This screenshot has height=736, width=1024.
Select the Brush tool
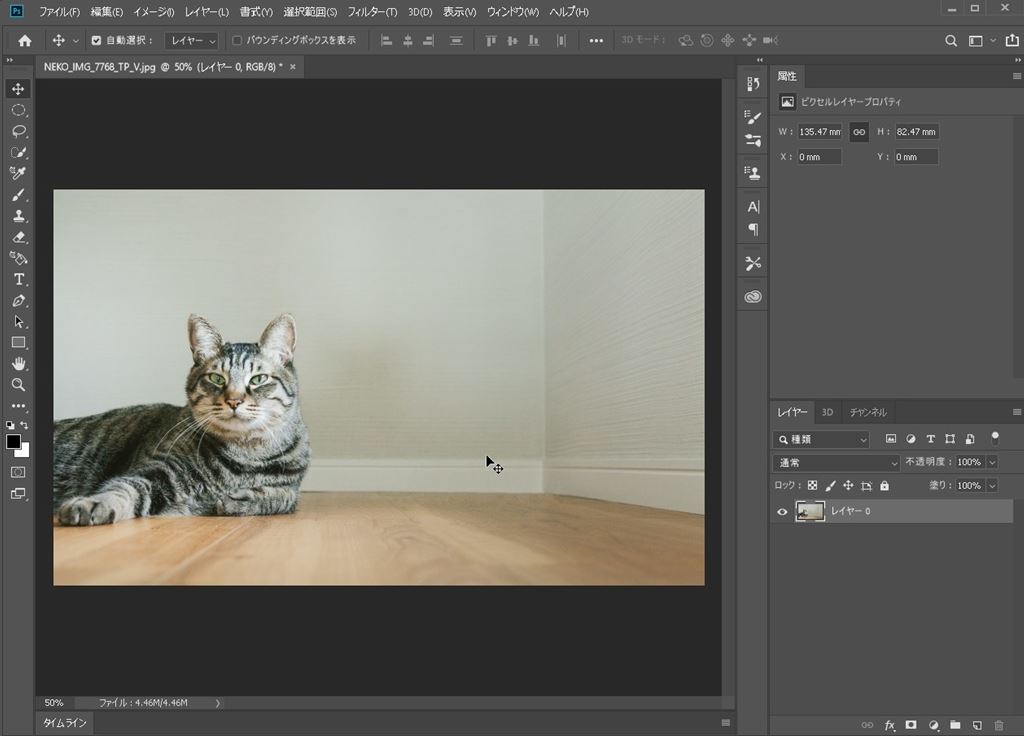[18, 195]
